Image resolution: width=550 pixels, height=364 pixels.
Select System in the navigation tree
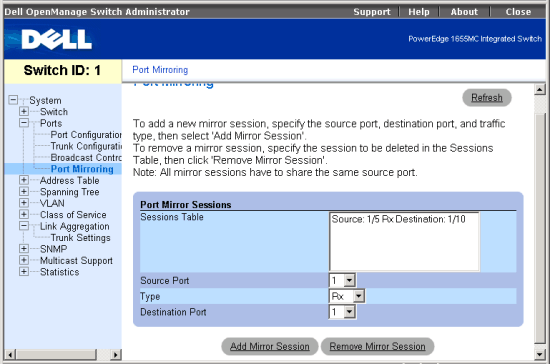pyautogui.click(x=45, y=100)
